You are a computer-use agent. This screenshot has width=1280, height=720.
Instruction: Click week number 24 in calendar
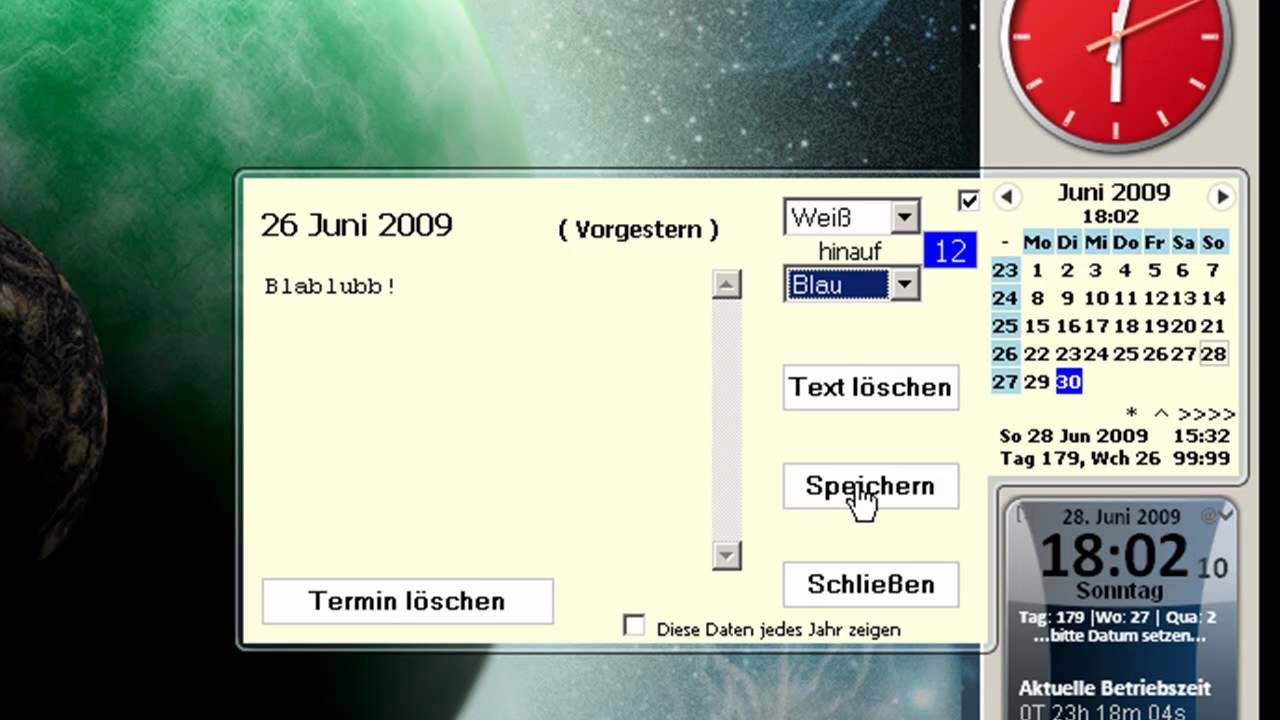click(1005, 298)
